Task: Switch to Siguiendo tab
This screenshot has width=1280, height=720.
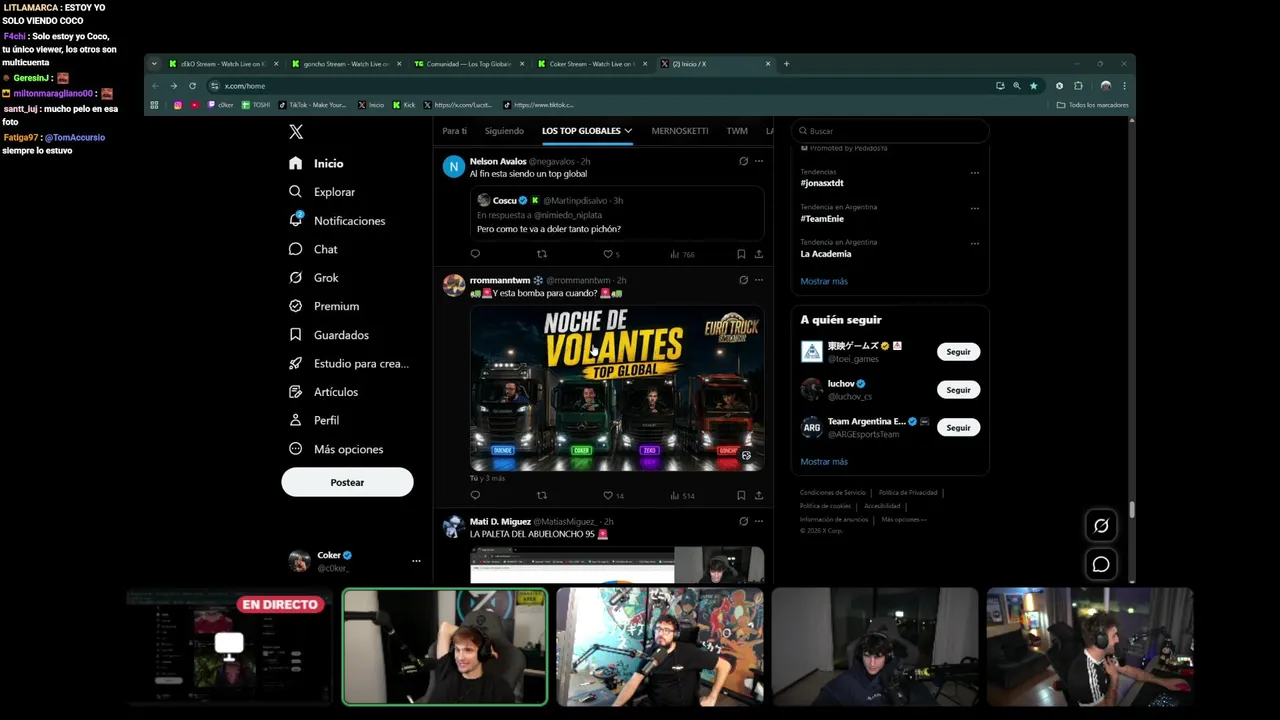Action: point(504,131)
